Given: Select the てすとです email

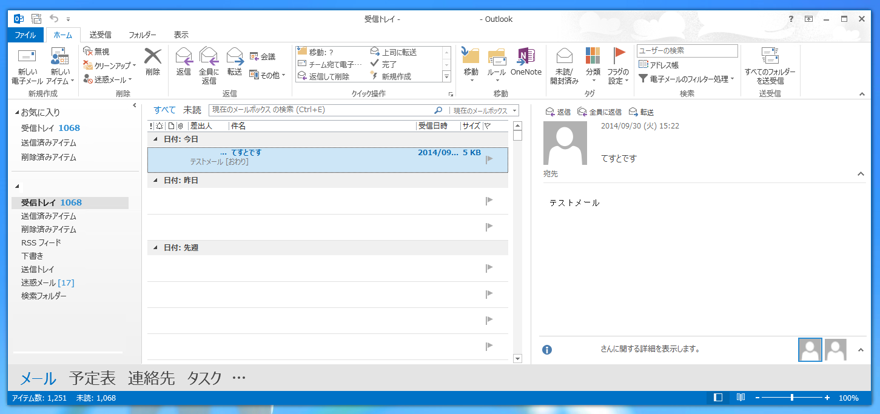Looking at the screenshot, I should point(327,159).
